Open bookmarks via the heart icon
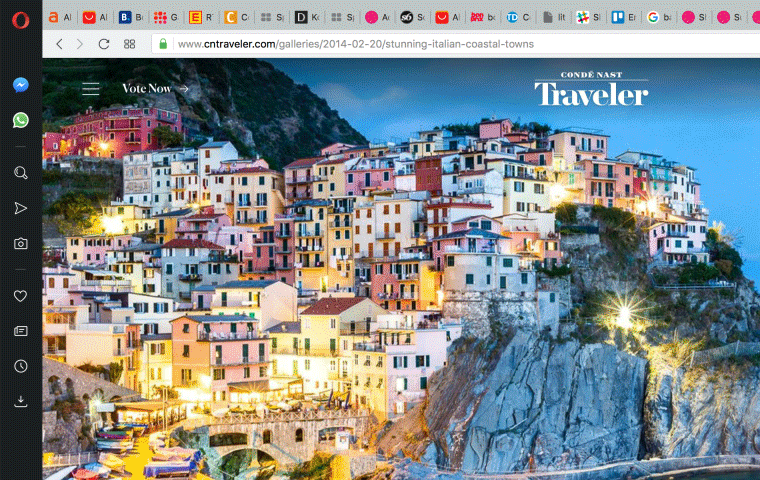760x480 pixels. click(x=20, y=296)
